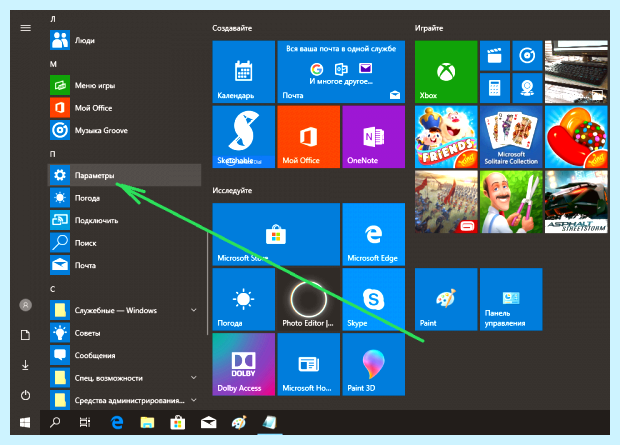Open Погода in the app list
This screenshot has width=620, height=445.
click(124, 198)
